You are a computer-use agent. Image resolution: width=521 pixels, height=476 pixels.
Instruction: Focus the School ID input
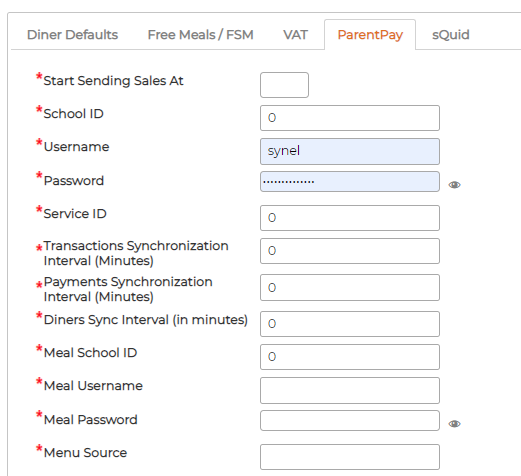click(350, 118)
